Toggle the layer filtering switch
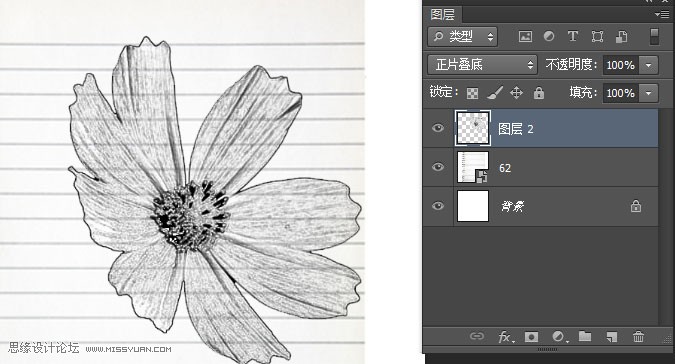Screen dimensions: 675x364 tap(654, 37)
